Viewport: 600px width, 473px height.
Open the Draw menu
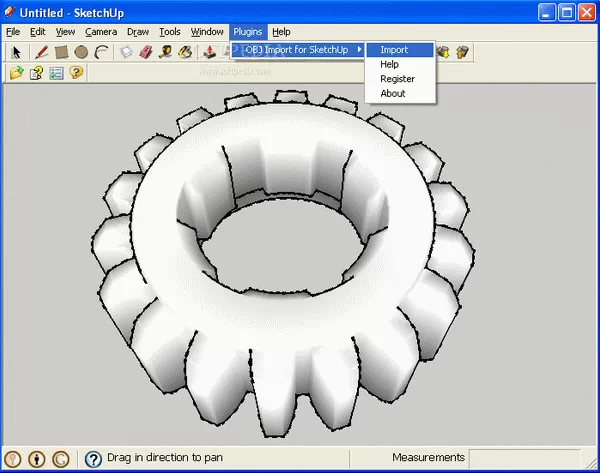pyautogui.click(x=138, y=32)
